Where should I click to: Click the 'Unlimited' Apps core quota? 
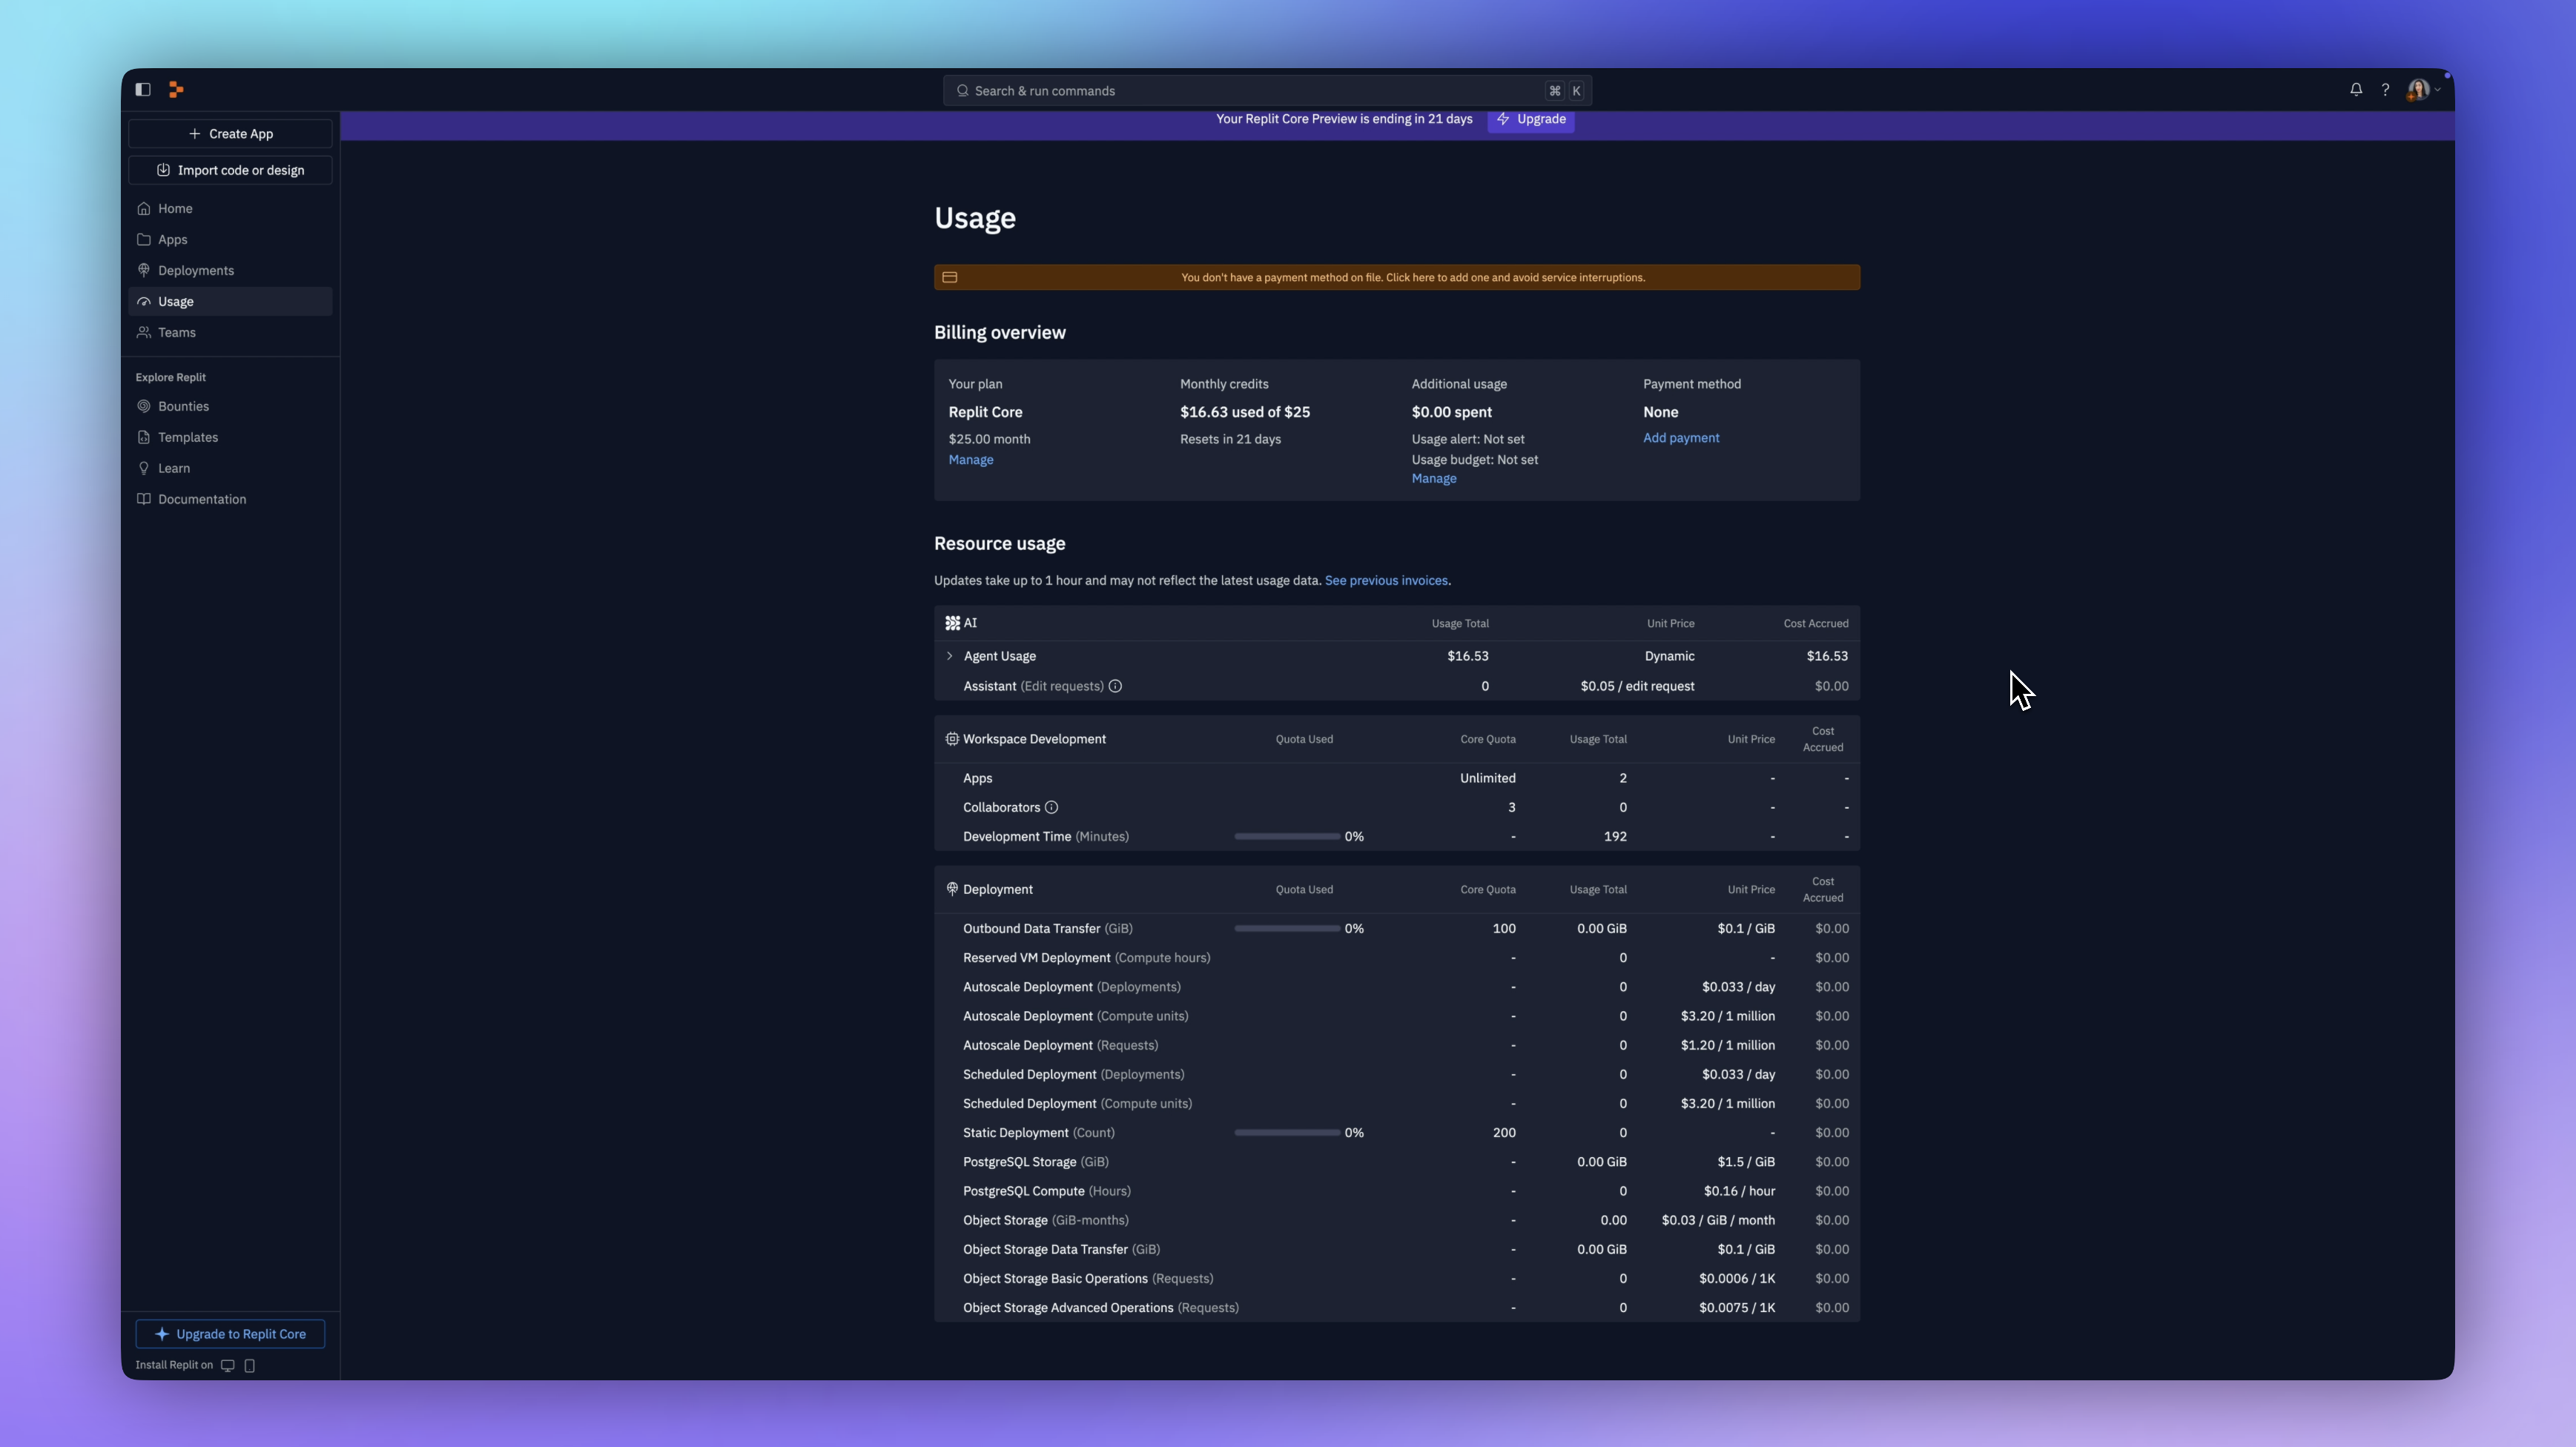(x=1487, y=779)
